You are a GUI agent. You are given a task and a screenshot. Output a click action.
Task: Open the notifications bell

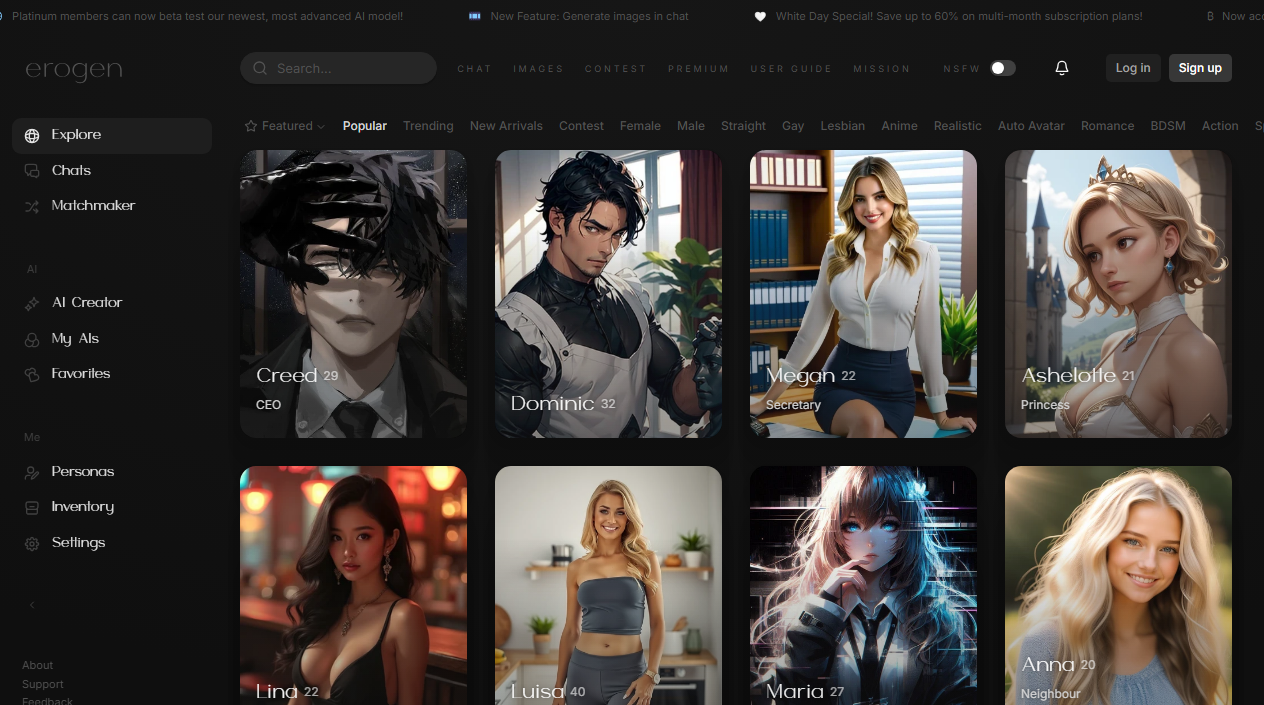(x=1061, y=67)
